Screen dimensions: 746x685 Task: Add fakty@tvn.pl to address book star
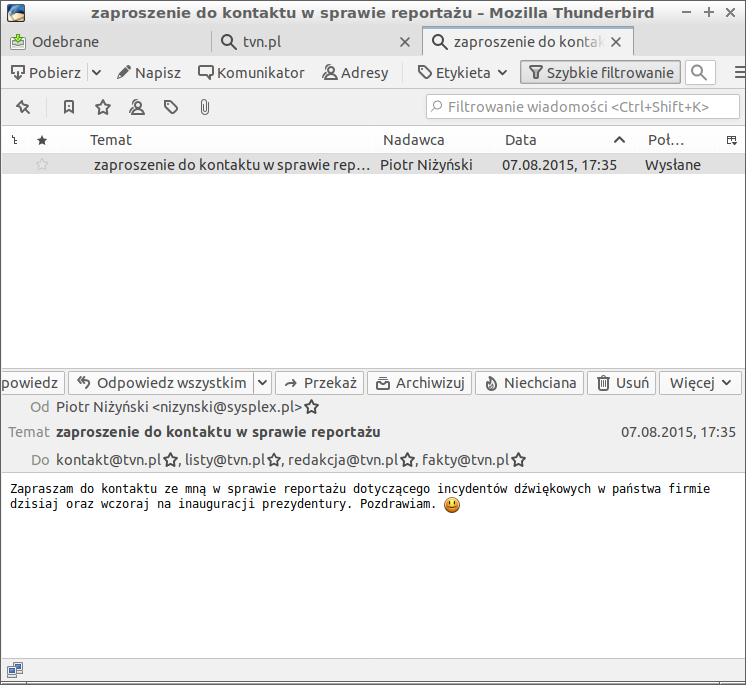coord(519,460)
